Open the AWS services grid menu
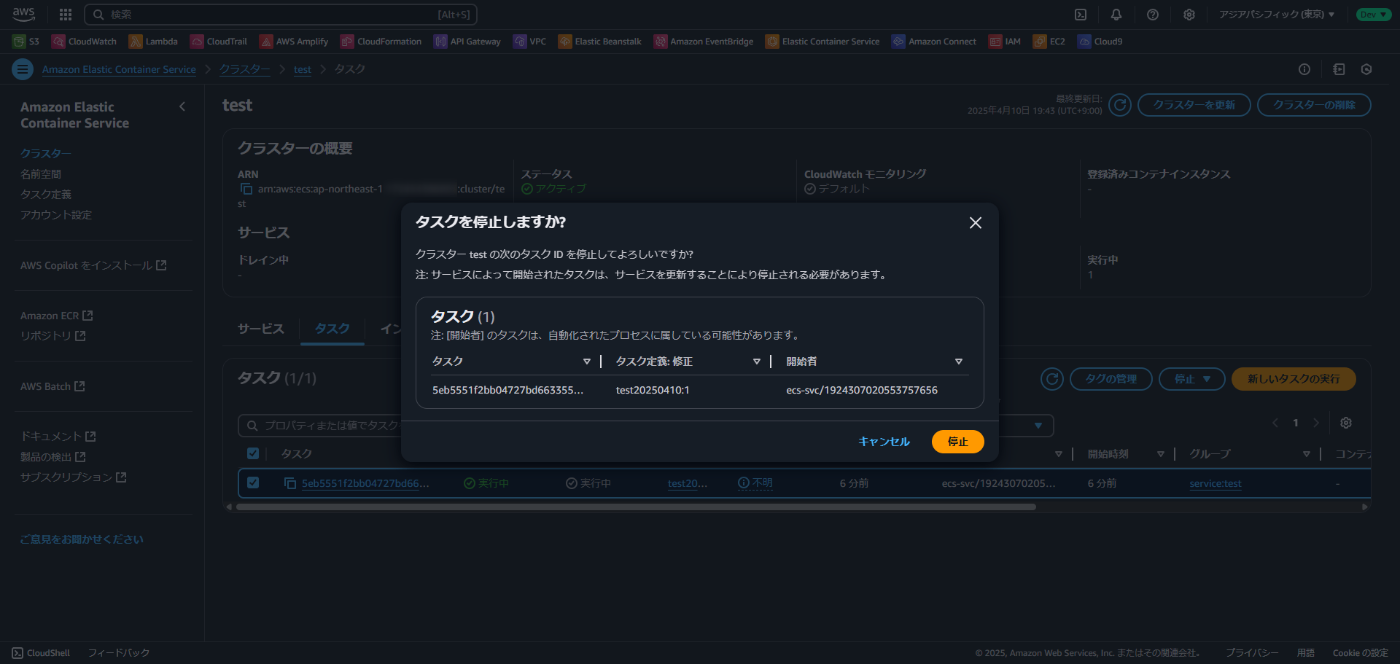Image resolution: width=1400 pixels, height=664 pixels. [66, 14]
